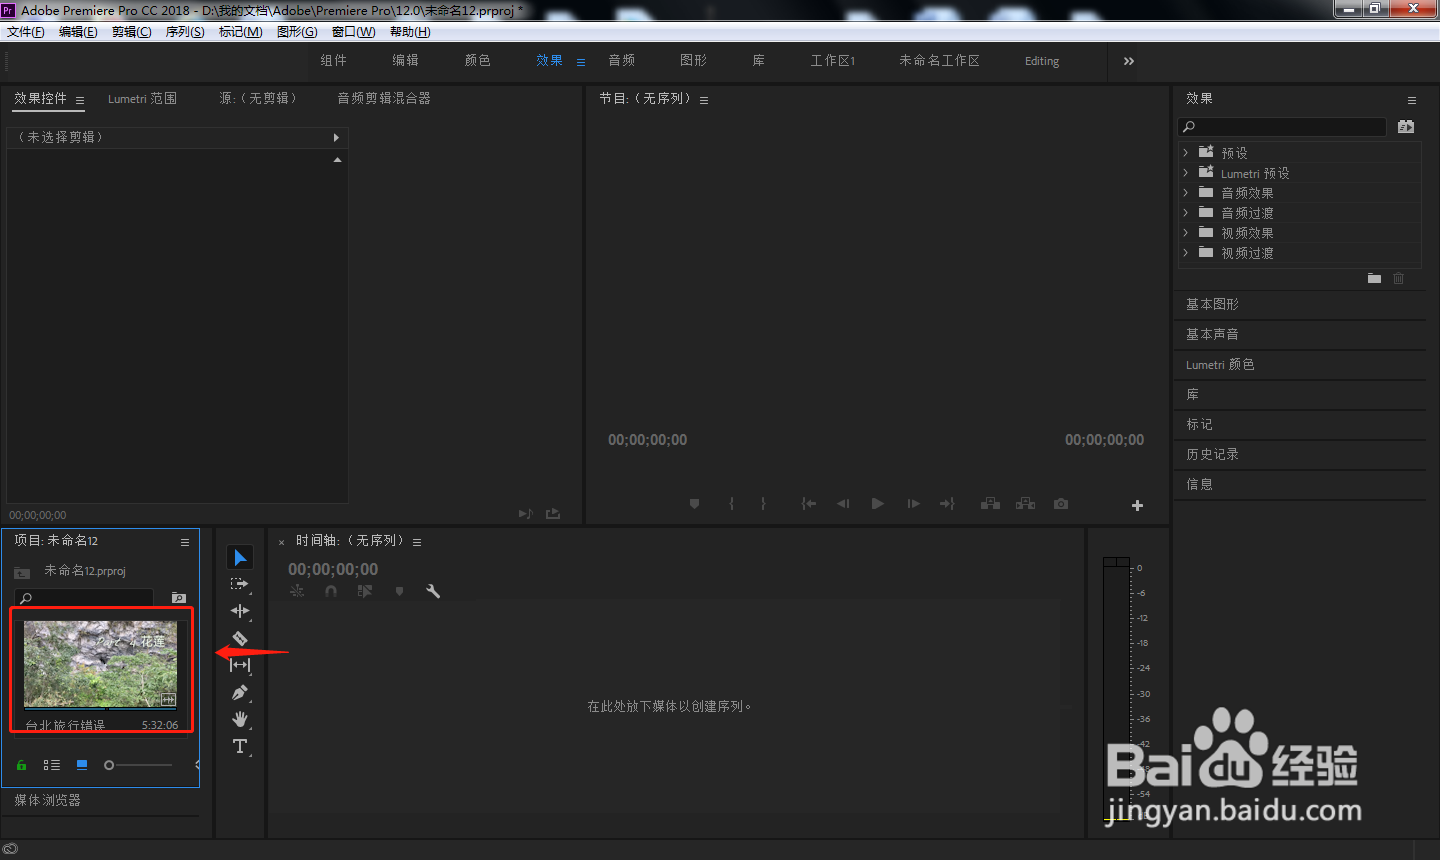Expand the 音频过渡 folder
Viewport: 1440px width, 860px height.
pyautogui.click(x=1186, y=212)
